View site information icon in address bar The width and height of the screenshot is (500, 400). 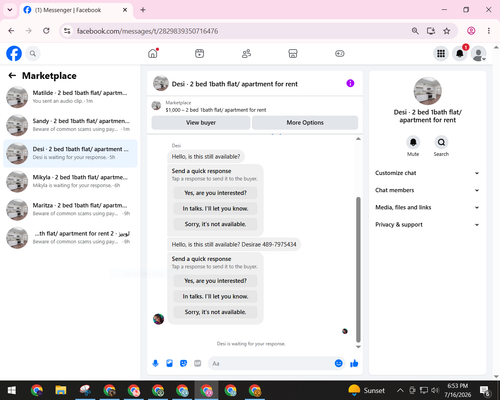click(x=67, y=31)
